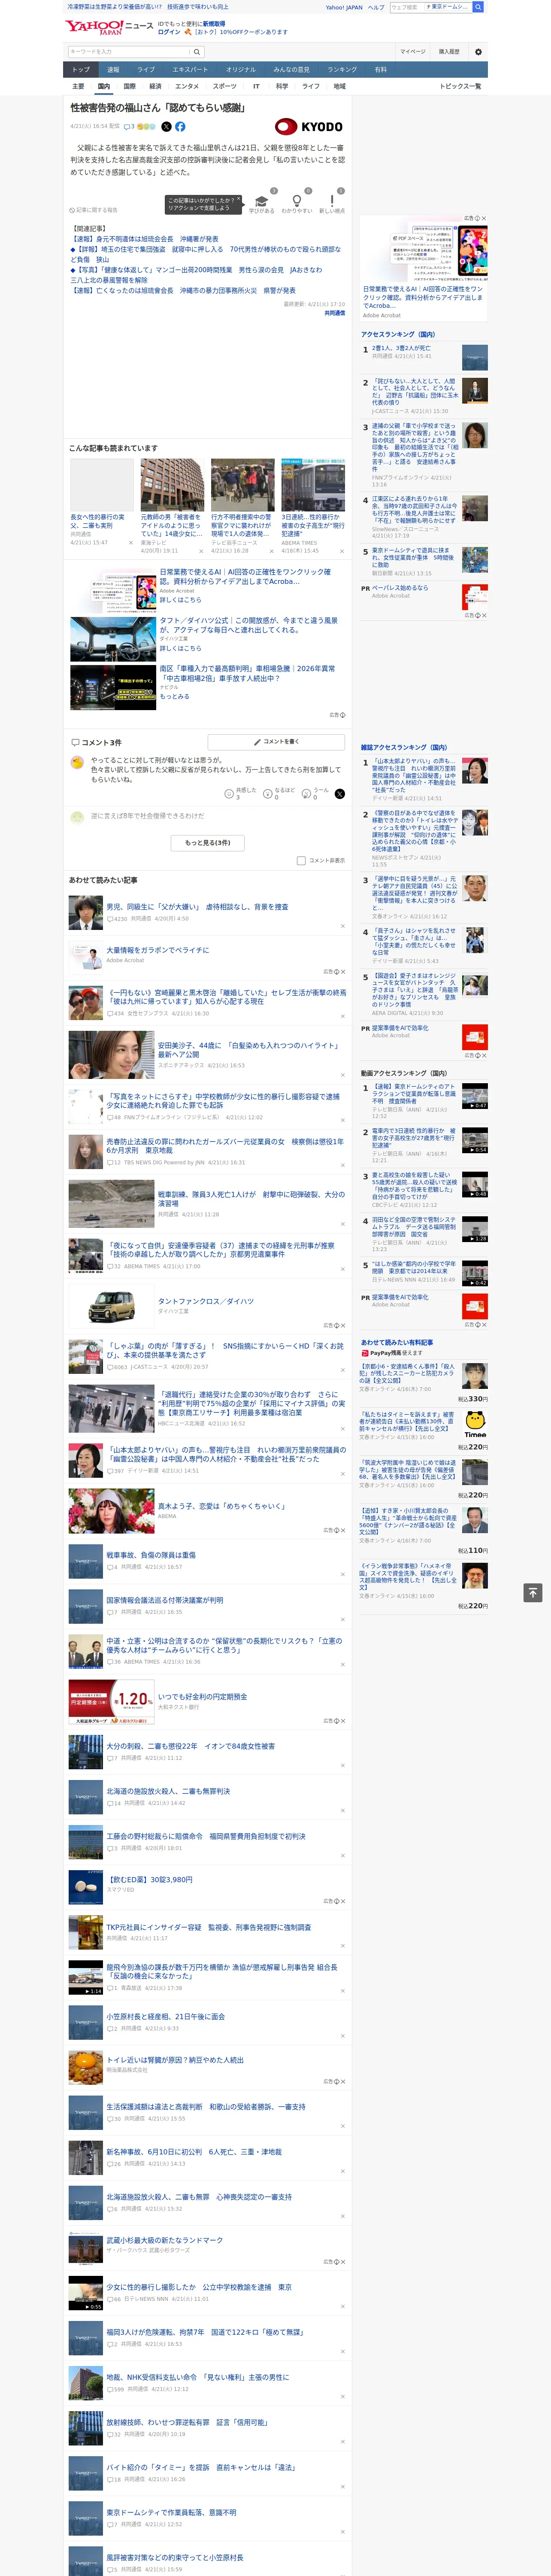Image resolution: width=551 pixels, height=2576 pixels.
Task: Open 東京ドームシティで作業員転落 article
Action: click(171, 2512)
